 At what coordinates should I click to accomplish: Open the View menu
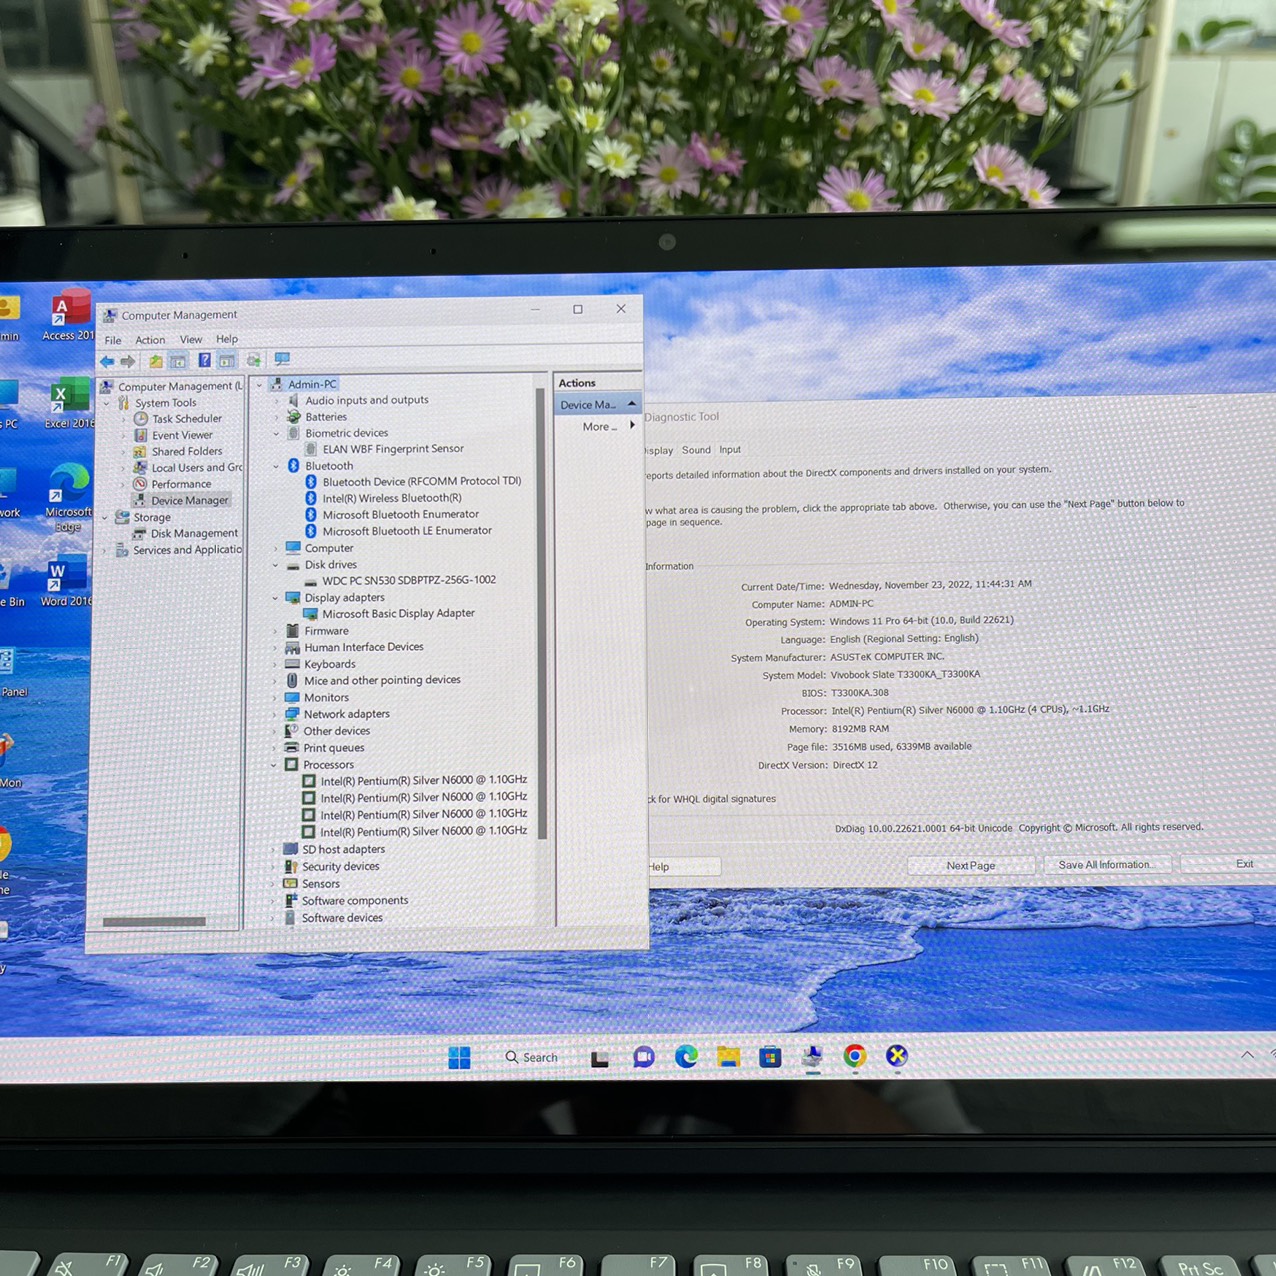[191, 340]
